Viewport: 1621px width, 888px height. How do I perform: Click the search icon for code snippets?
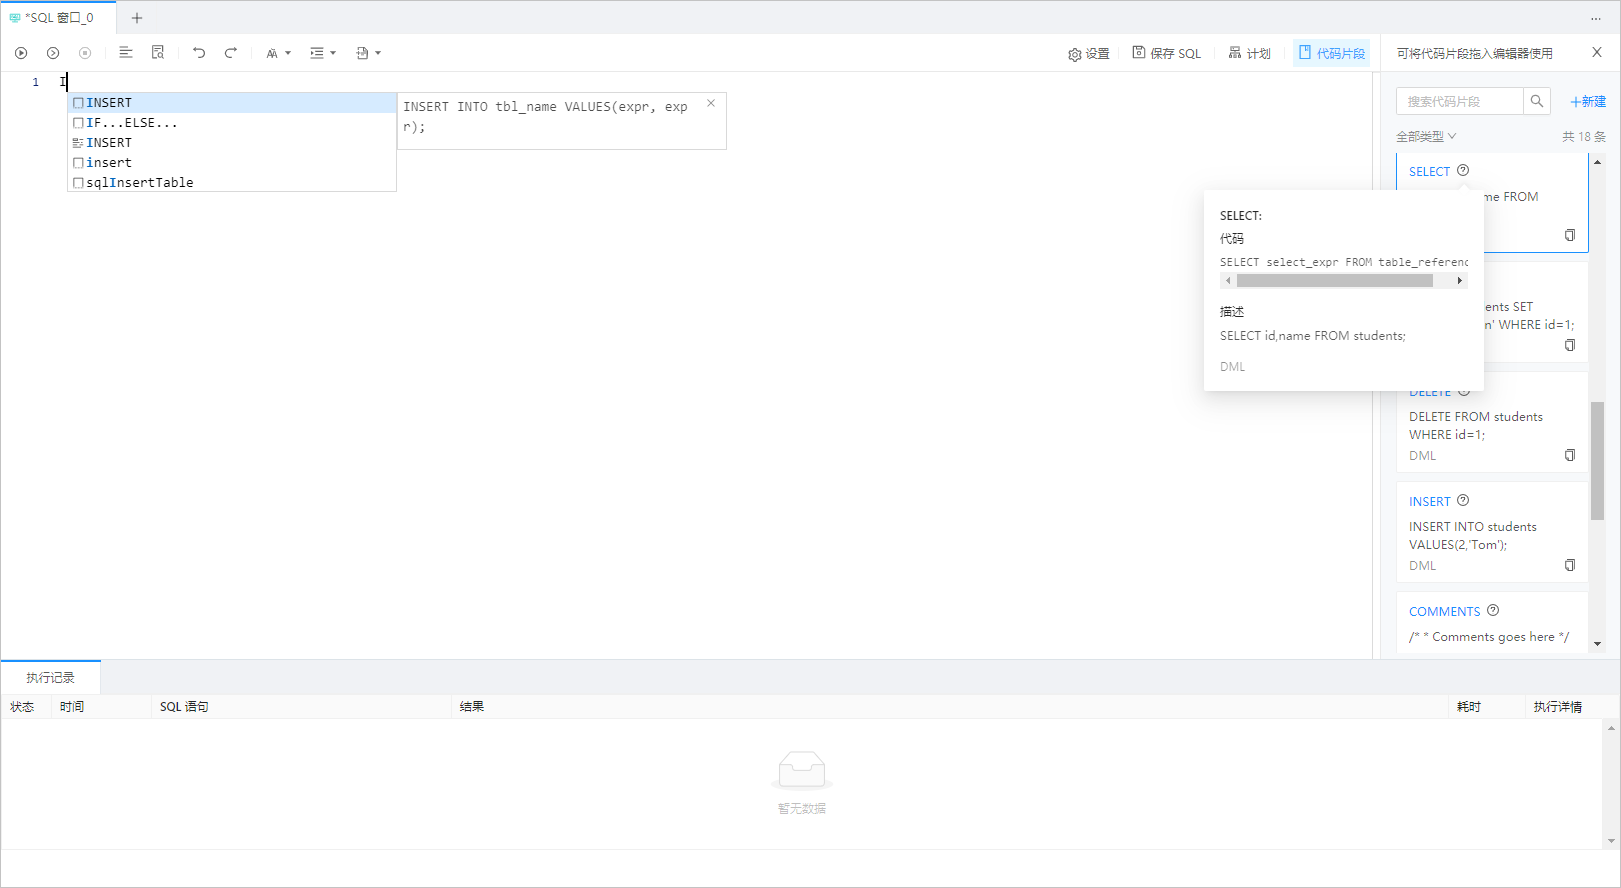(x=1537, y=101)
